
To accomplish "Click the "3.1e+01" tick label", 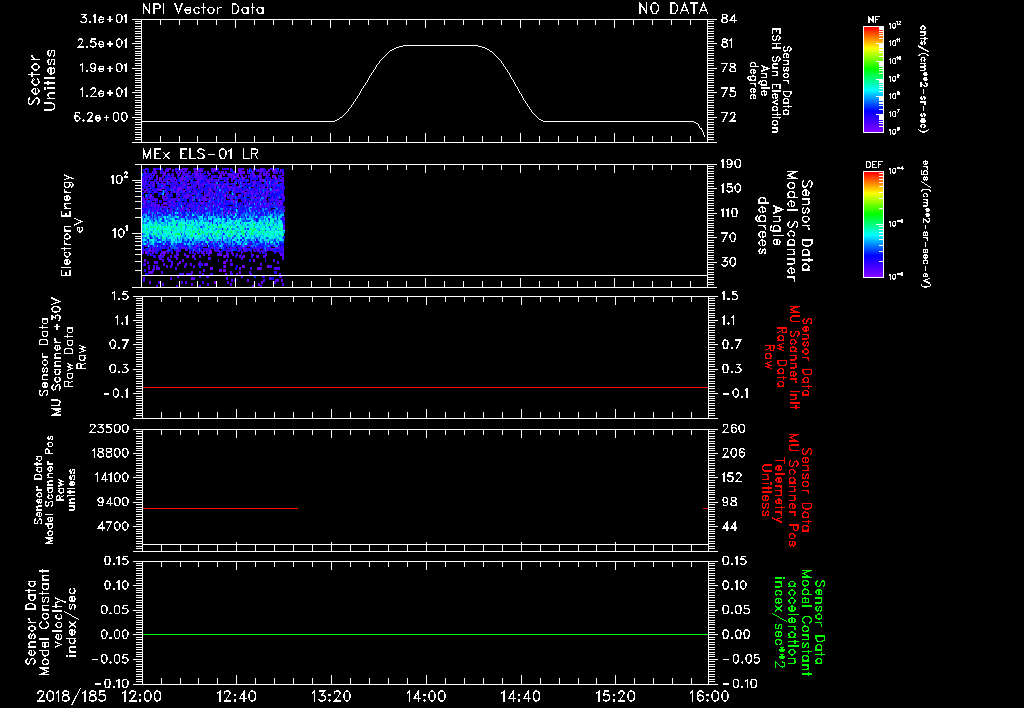I will (104, 18).
